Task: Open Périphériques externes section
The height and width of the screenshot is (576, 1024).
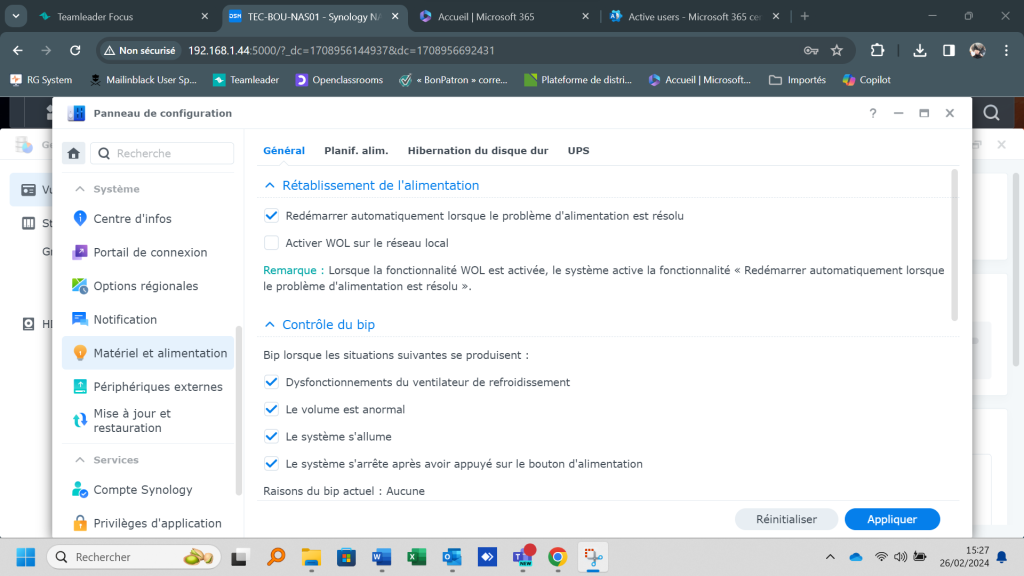Action: click(x=158, y=387)
